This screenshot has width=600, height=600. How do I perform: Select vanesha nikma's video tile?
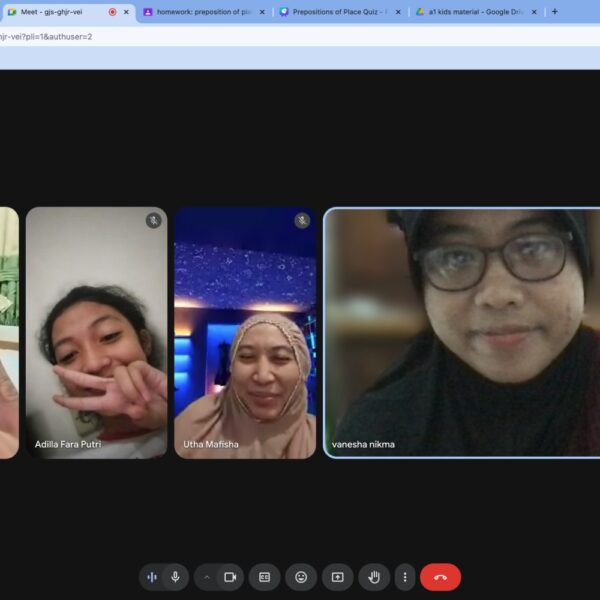461,332
